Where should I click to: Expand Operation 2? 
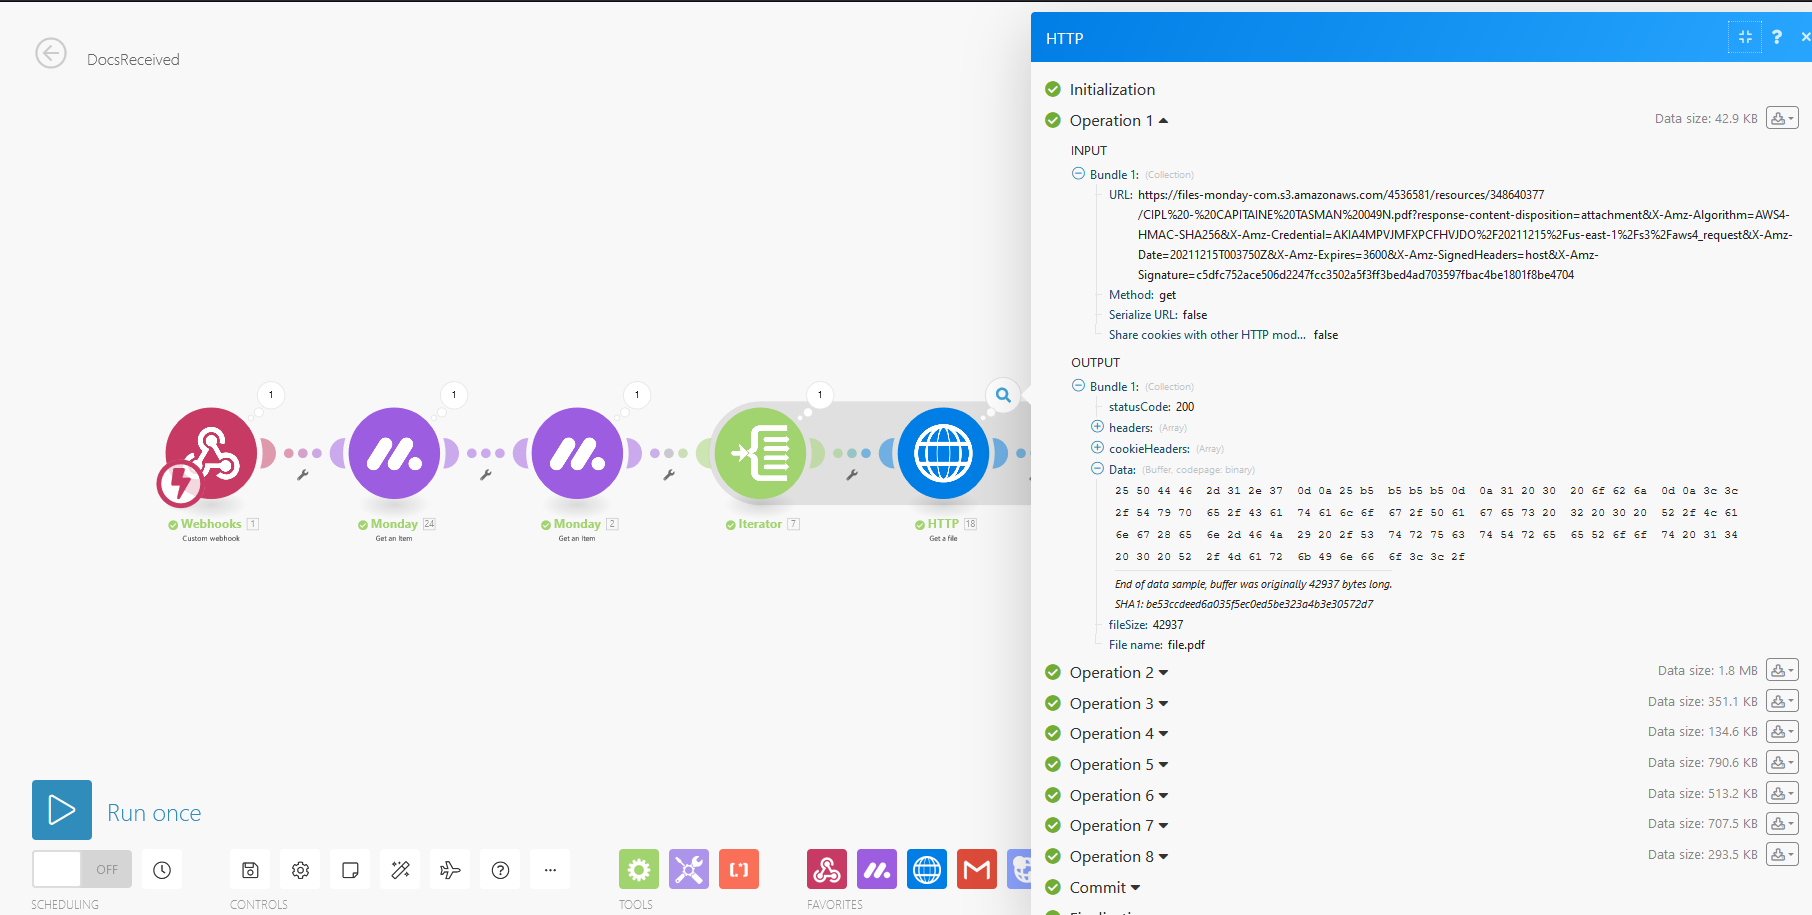[x=1119, y=673]
